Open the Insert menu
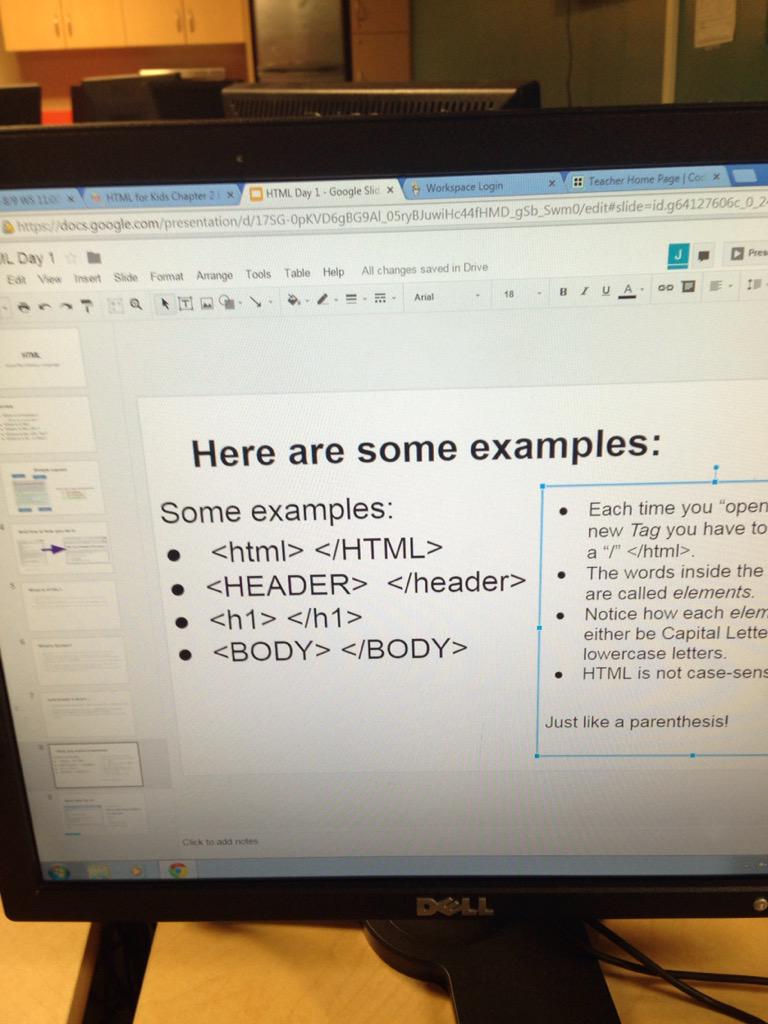This screenshot has width=768, height=1024. [x=87, y=278]
